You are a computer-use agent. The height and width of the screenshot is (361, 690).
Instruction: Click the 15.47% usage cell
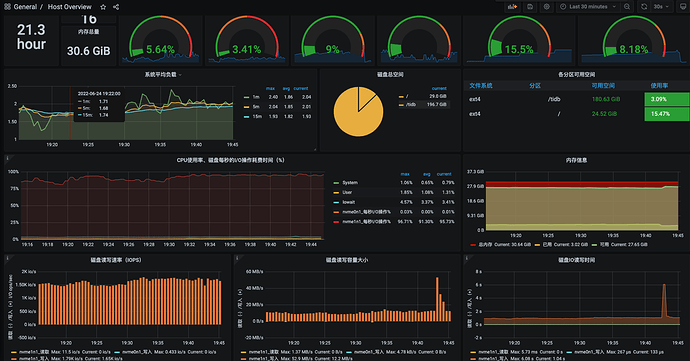coord(667,114)
